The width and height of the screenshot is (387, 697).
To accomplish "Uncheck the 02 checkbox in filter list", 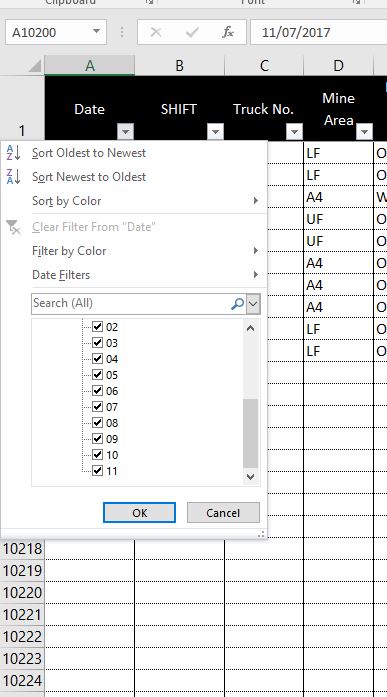I will coord(97,327).
